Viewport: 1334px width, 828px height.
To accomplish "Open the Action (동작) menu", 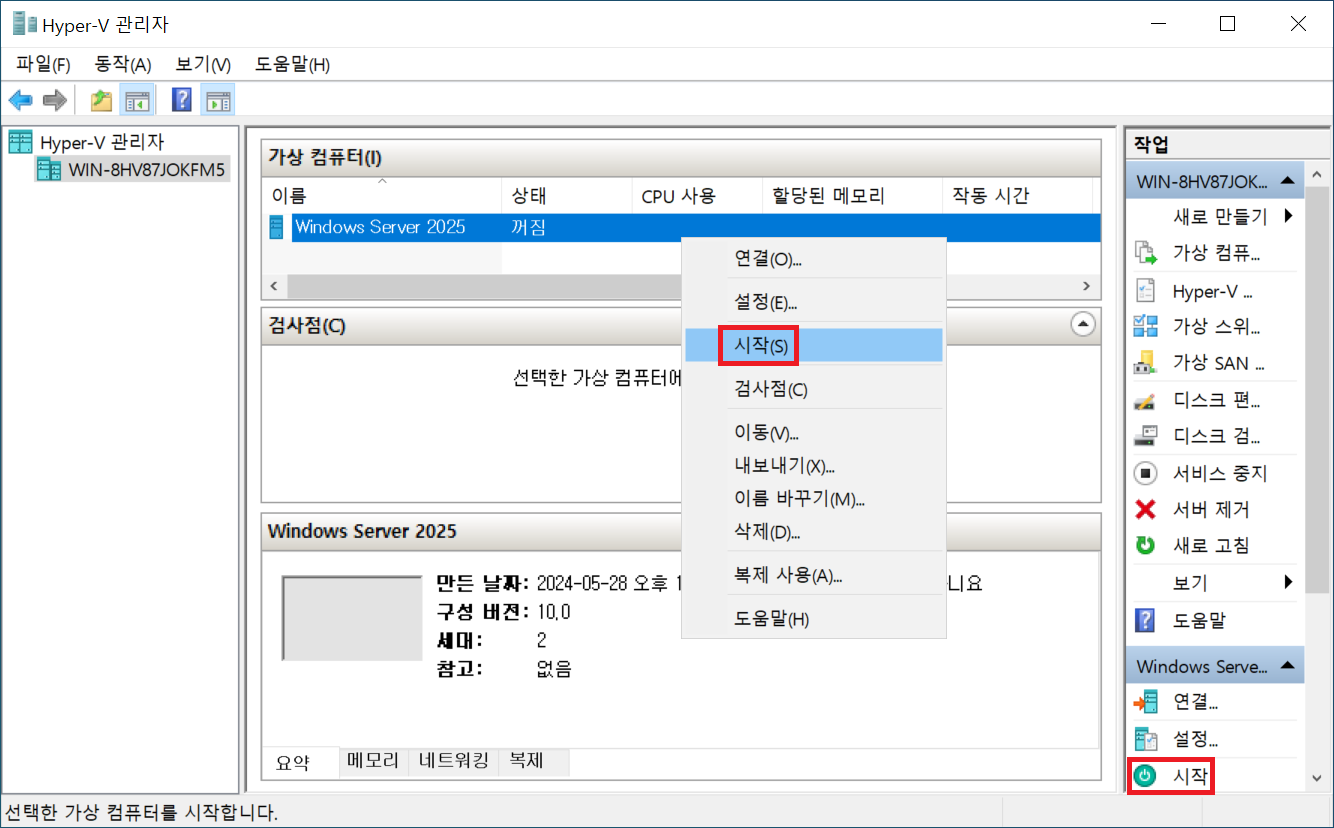I will (122, 65).
